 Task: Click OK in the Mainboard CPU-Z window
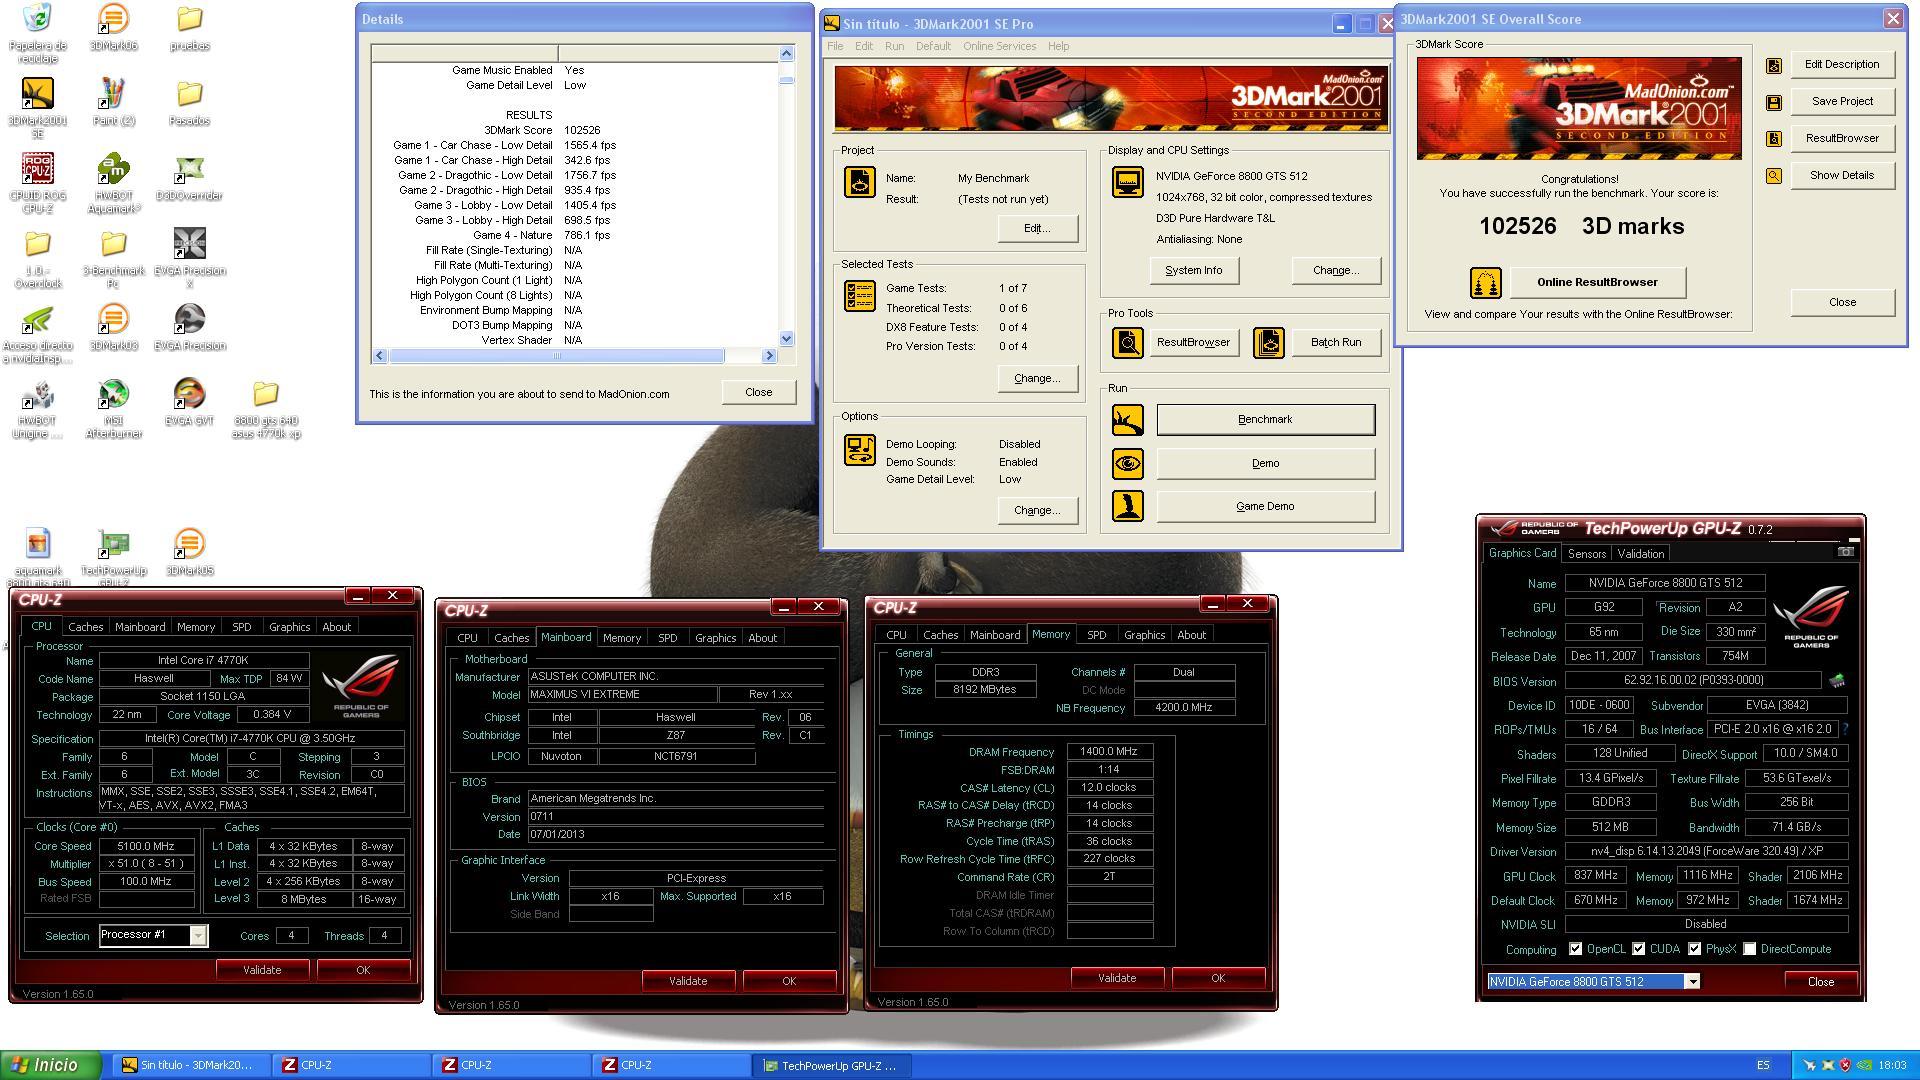tap(789, 981)
